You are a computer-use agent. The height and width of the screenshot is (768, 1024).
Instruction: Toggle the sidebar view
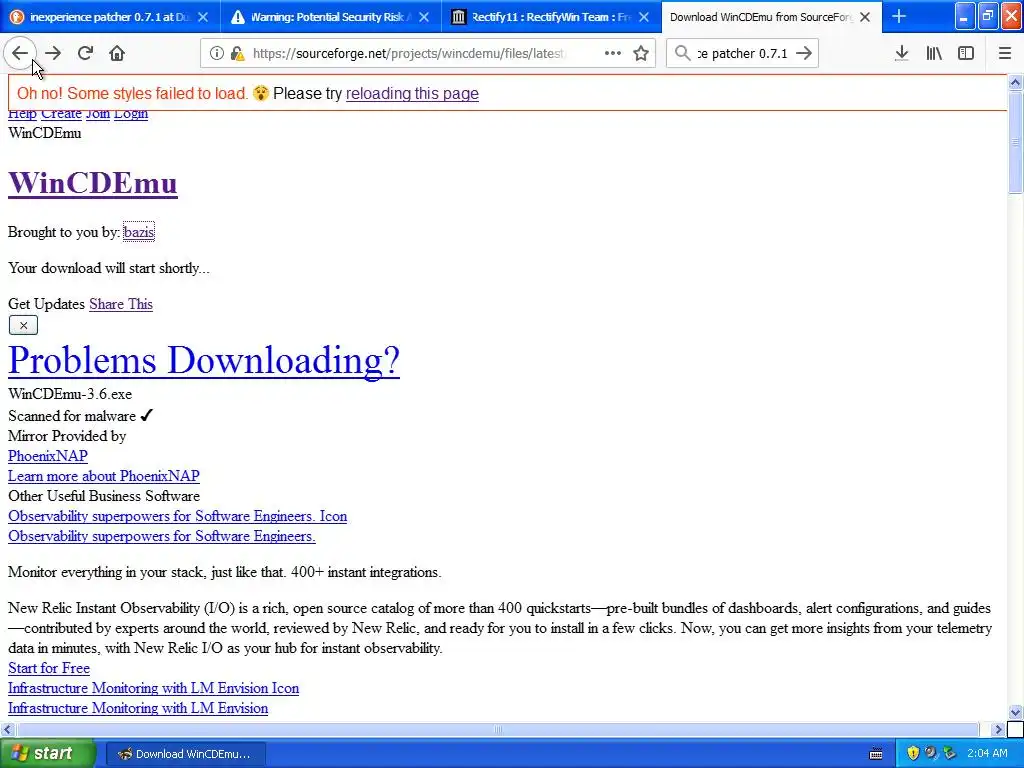pos(966,54)
